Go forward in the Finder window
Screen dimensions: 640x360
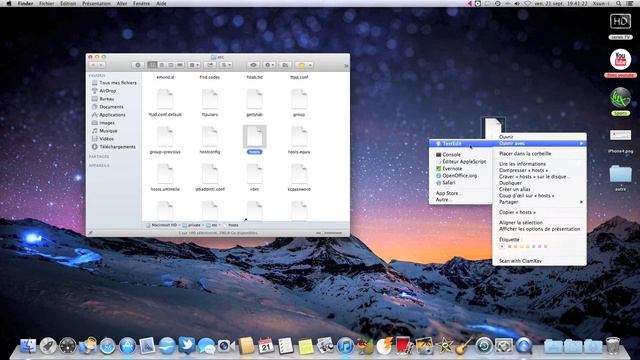pos(101,65)
